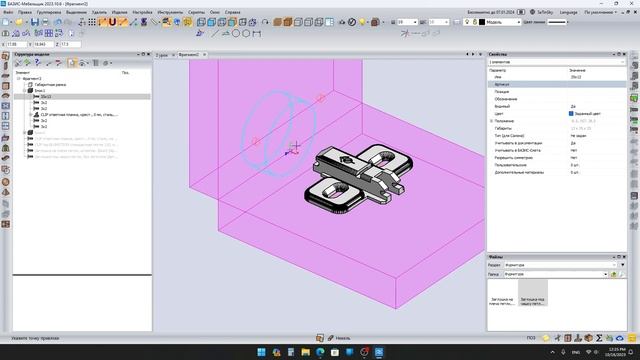Click the Sigma summary icon in status bar
Viewport: 640px width, 360px height.
(599, 338)
